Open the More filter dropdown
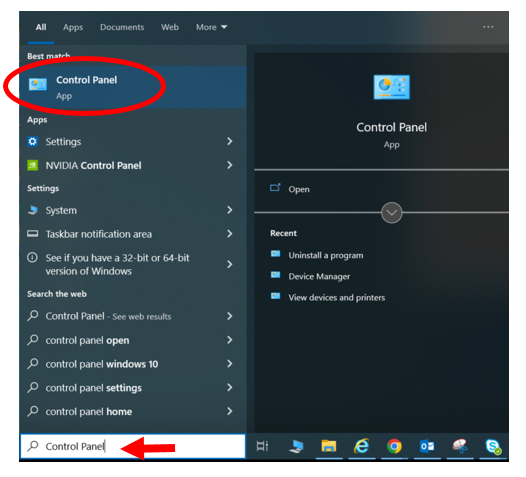Viewport: 526px width, 477px height. coord(211,27)
